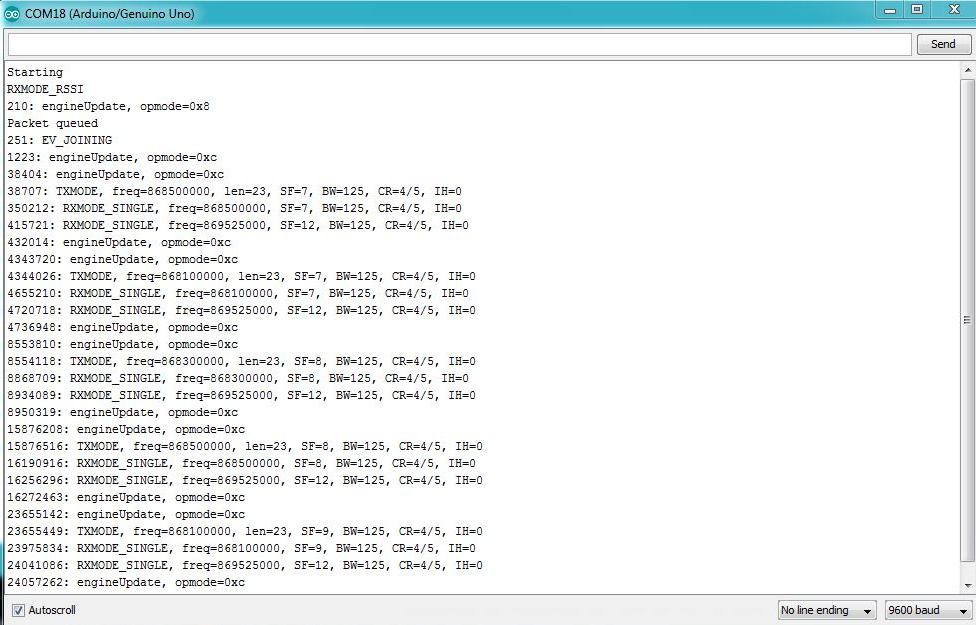Screen dimensions: 976x625
Task: Click the '8934089: RXMODE_SINGLE' line
Action: [x=242, y=395]
